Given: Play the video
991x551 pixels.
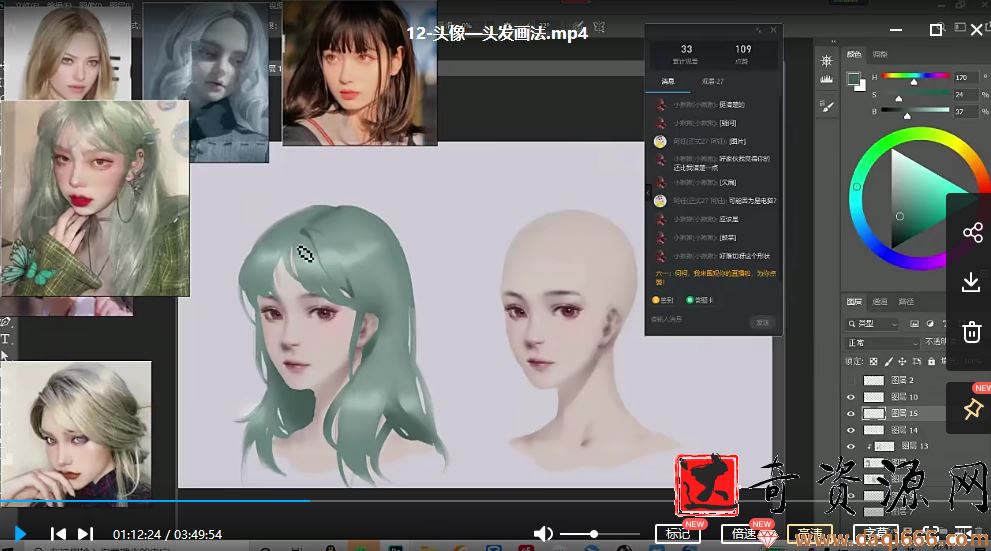Looking at the screenshot, I should point(20,534).
